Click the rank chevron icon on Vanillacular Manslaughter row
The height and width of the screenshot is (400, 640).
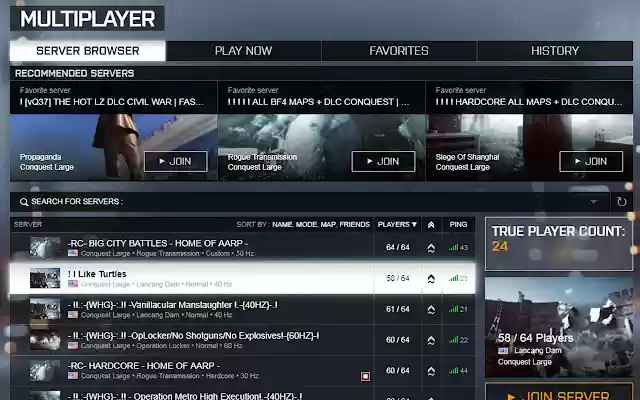click(x=431, y=309)
